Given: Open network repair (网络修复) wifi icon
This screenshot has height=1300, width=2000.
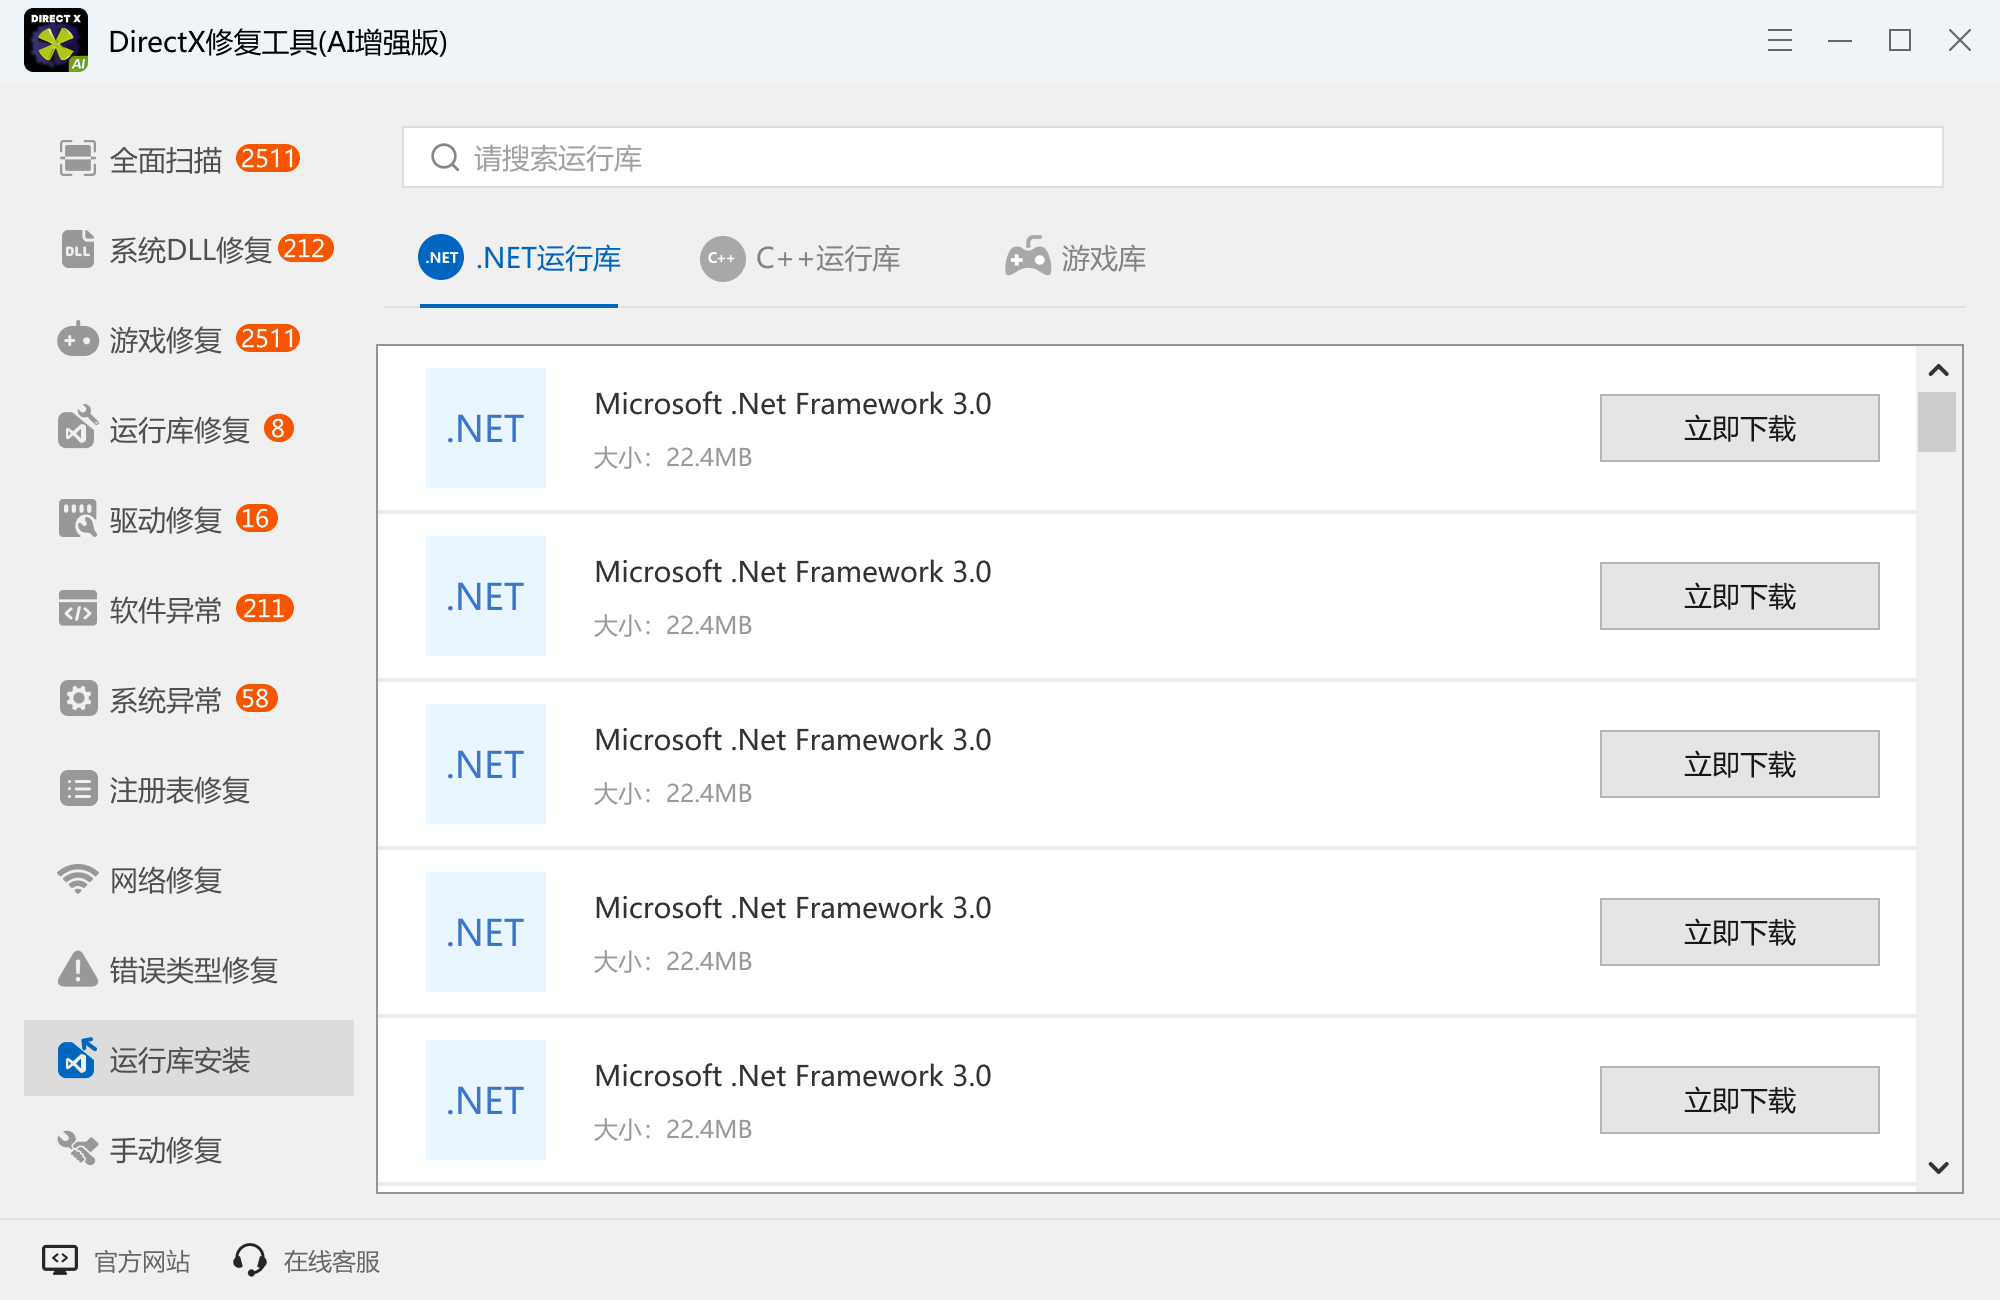Looking at the screenshot, I should tap(77, 879).
